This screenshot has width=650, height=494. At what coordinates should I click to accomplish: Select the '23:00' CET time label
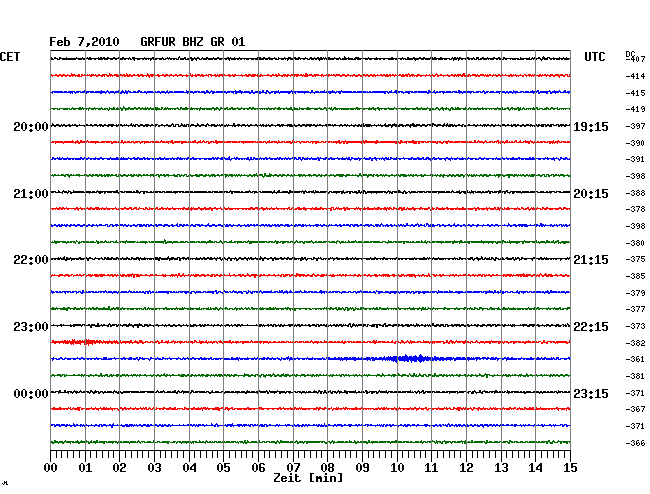(x=31, y=327)
